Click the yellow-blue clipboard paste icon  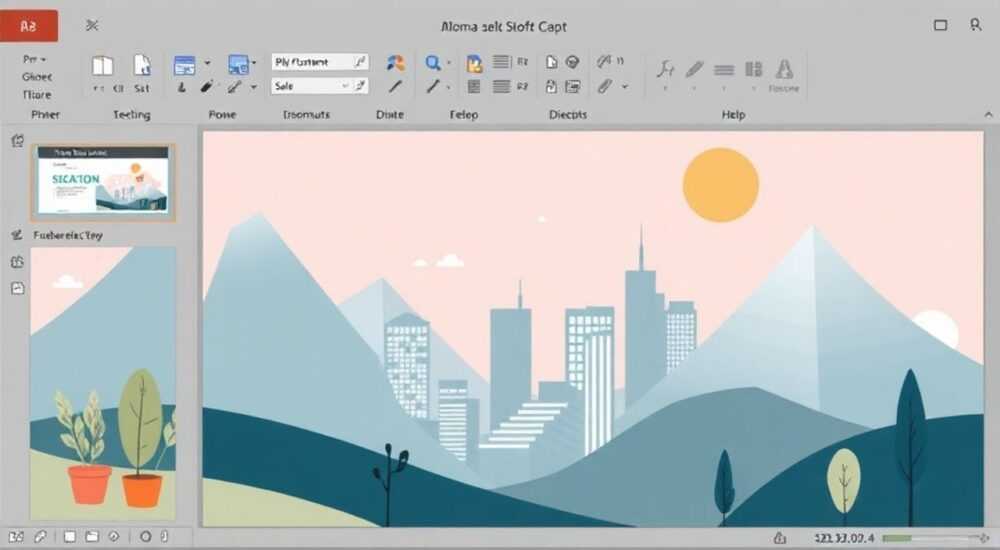[x=474, y=63]
